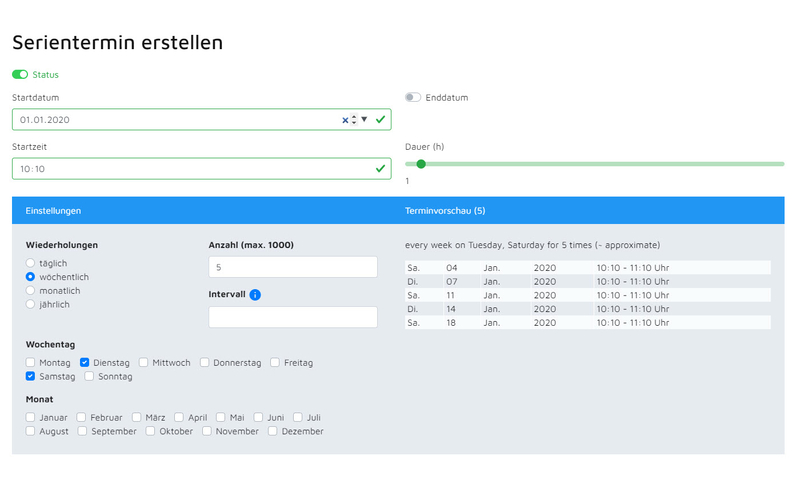Click the Terminvorschau (5) header

point(445,211)
